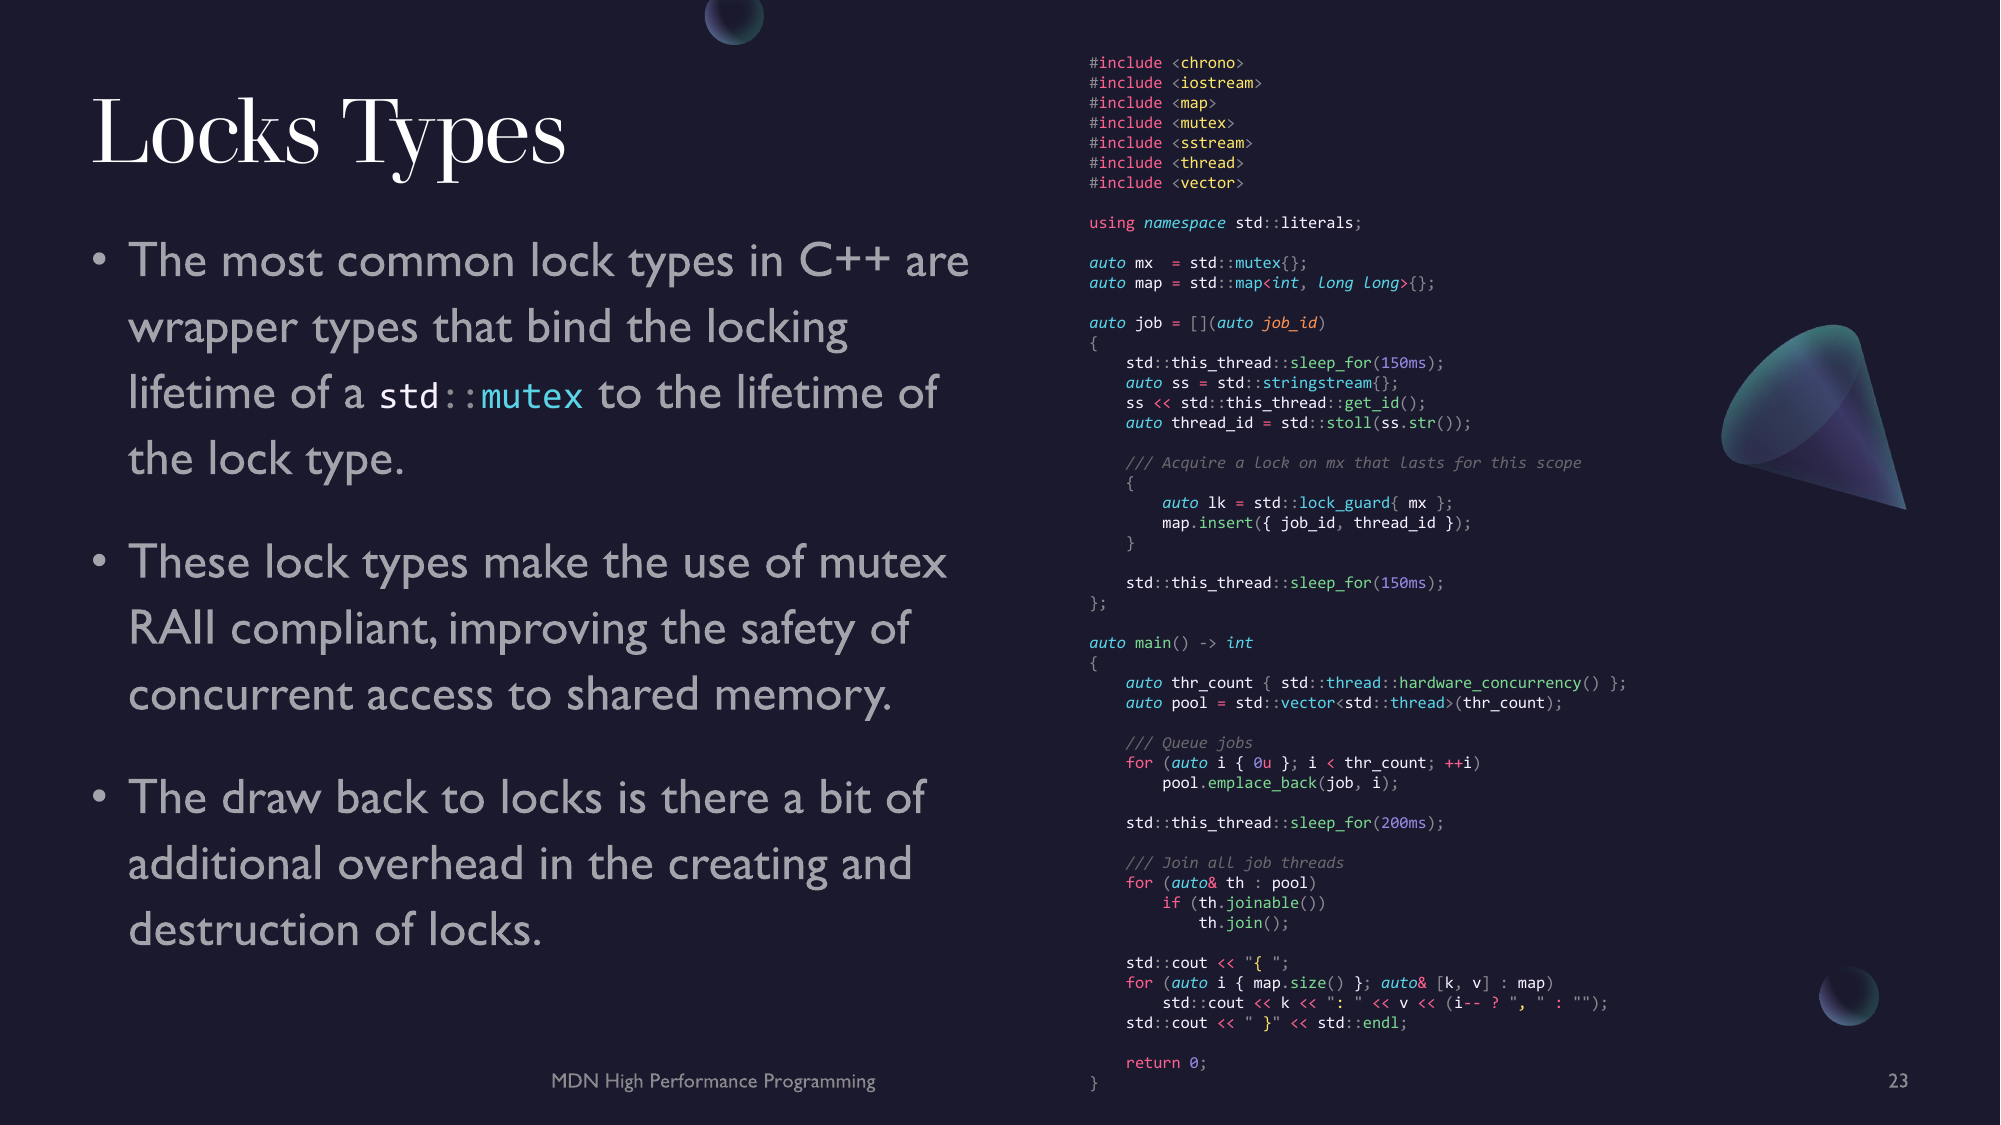
Task: Click the '#include <thread>' line
Action: point(1166,163)
